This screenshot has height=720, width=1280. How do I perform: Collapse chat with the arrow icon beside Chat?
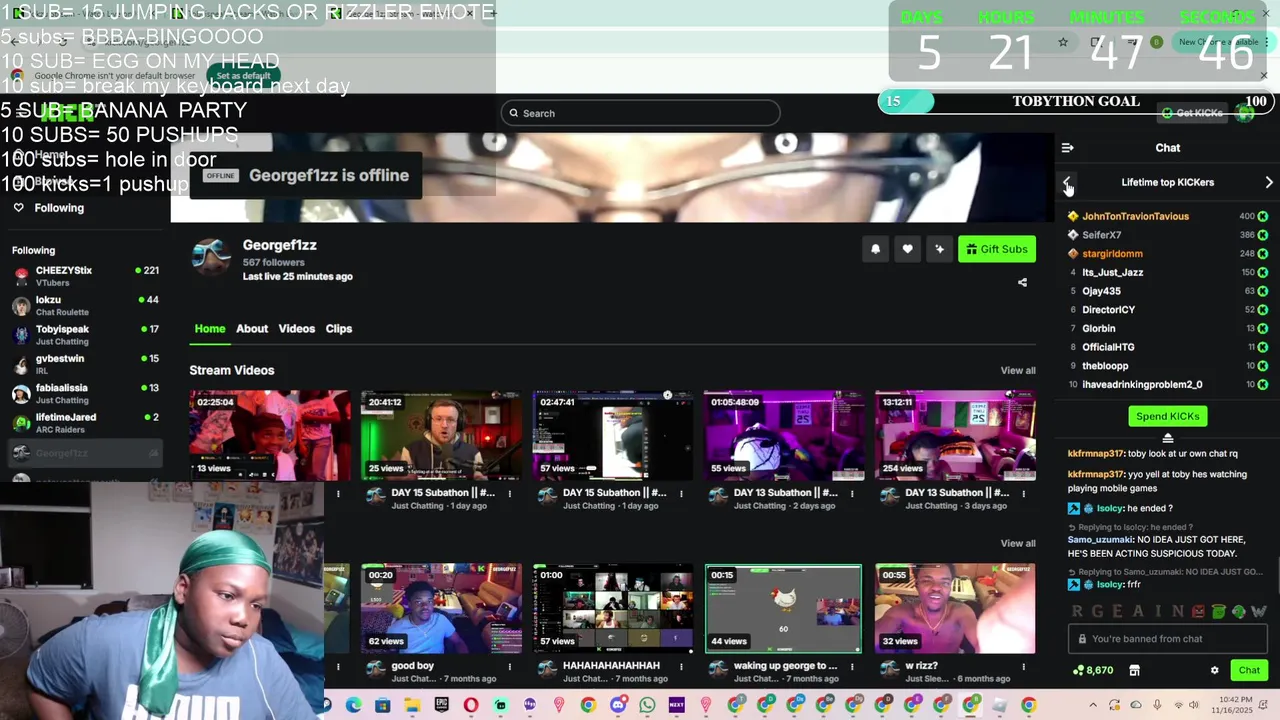click(1067, 148)
